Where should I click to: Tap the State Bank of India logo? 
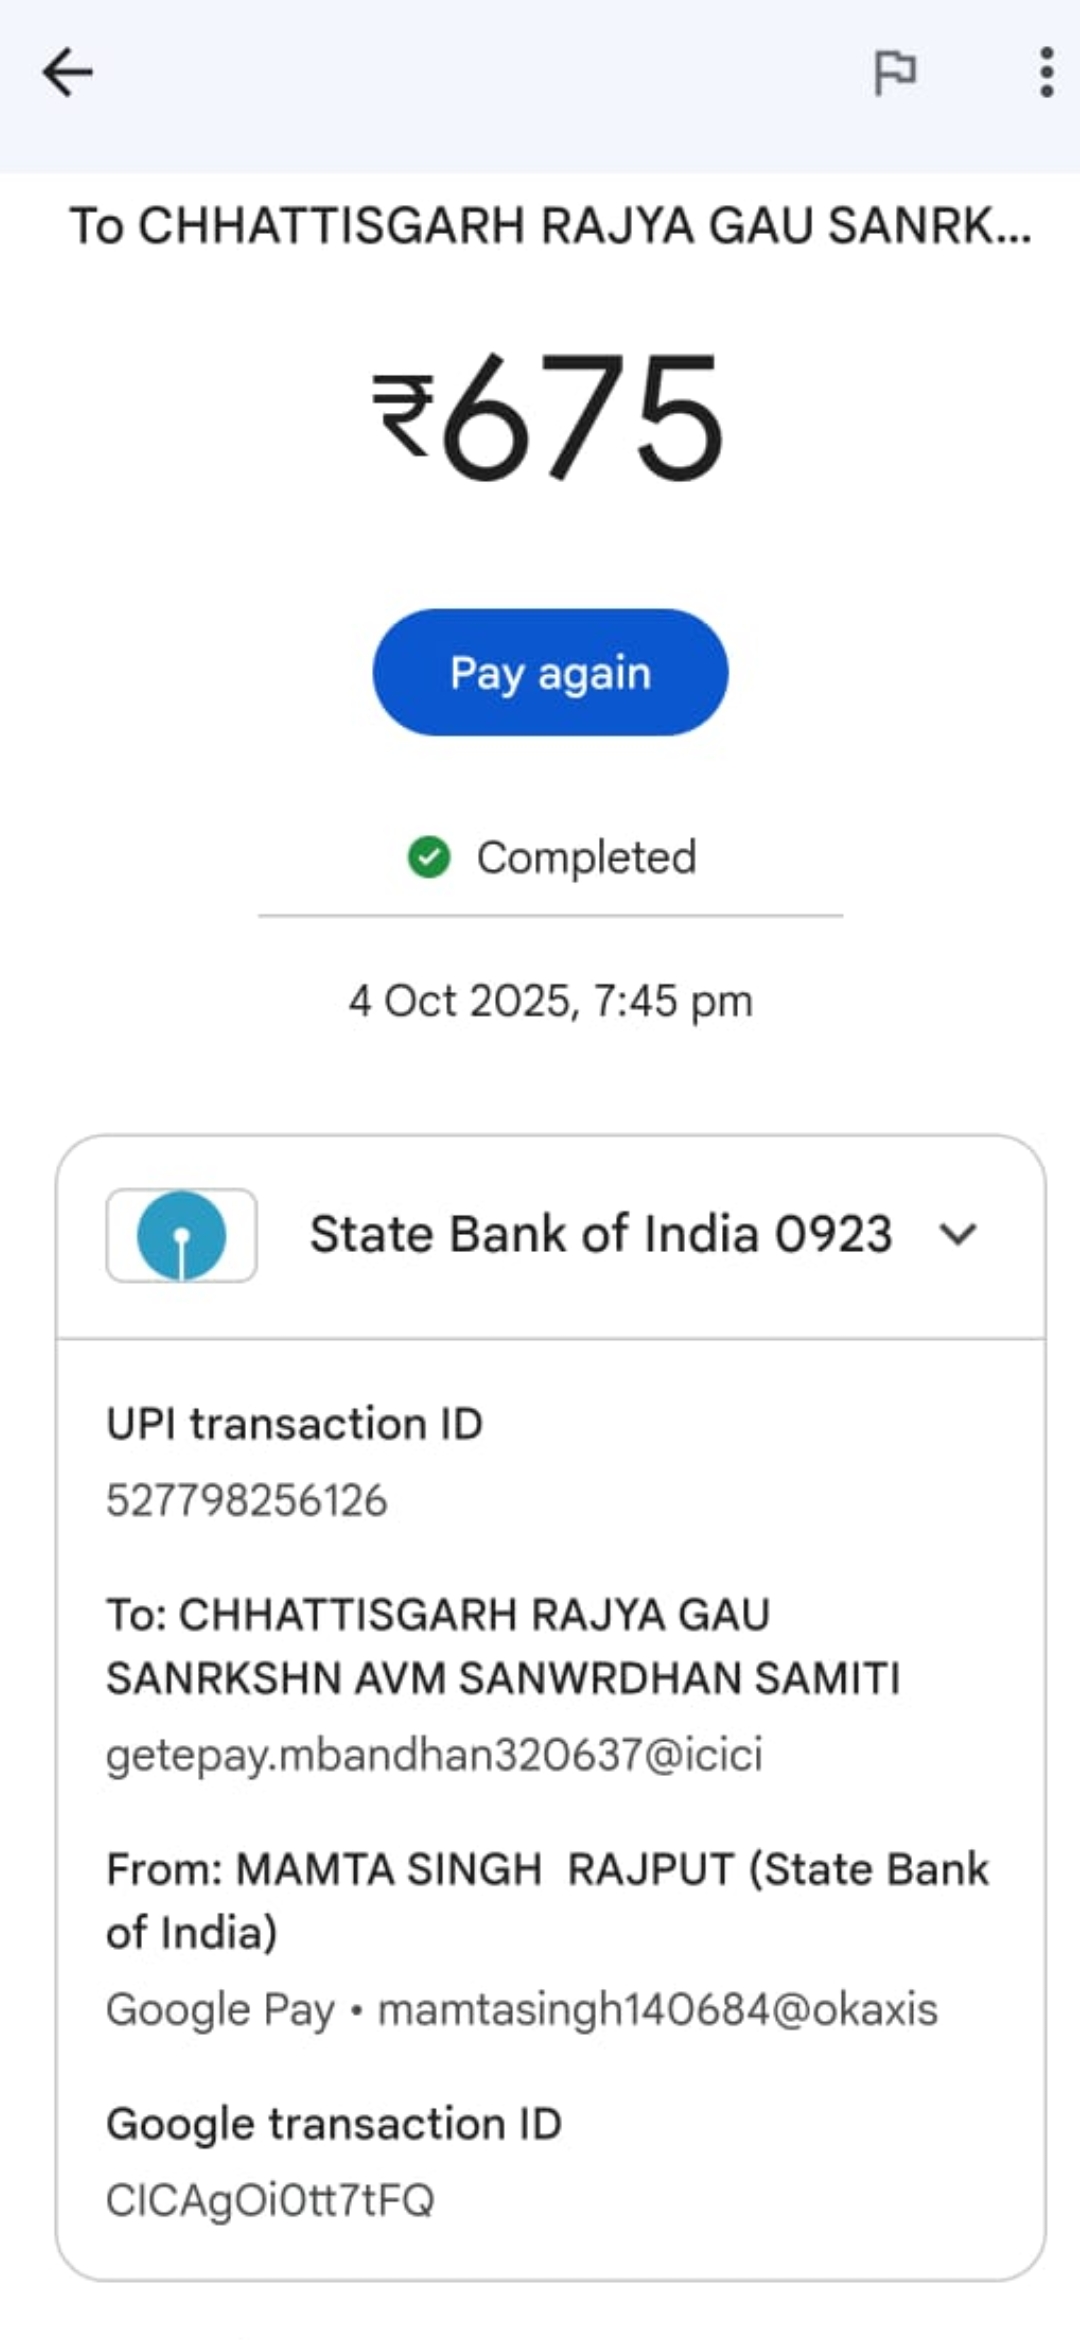(x=181, y=1235)
